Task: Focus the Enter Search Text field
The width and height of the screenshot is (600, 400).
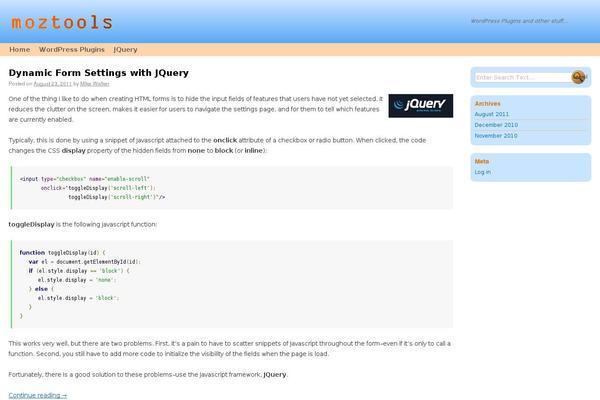Action: pyautogui.click(x=523, y=77)
